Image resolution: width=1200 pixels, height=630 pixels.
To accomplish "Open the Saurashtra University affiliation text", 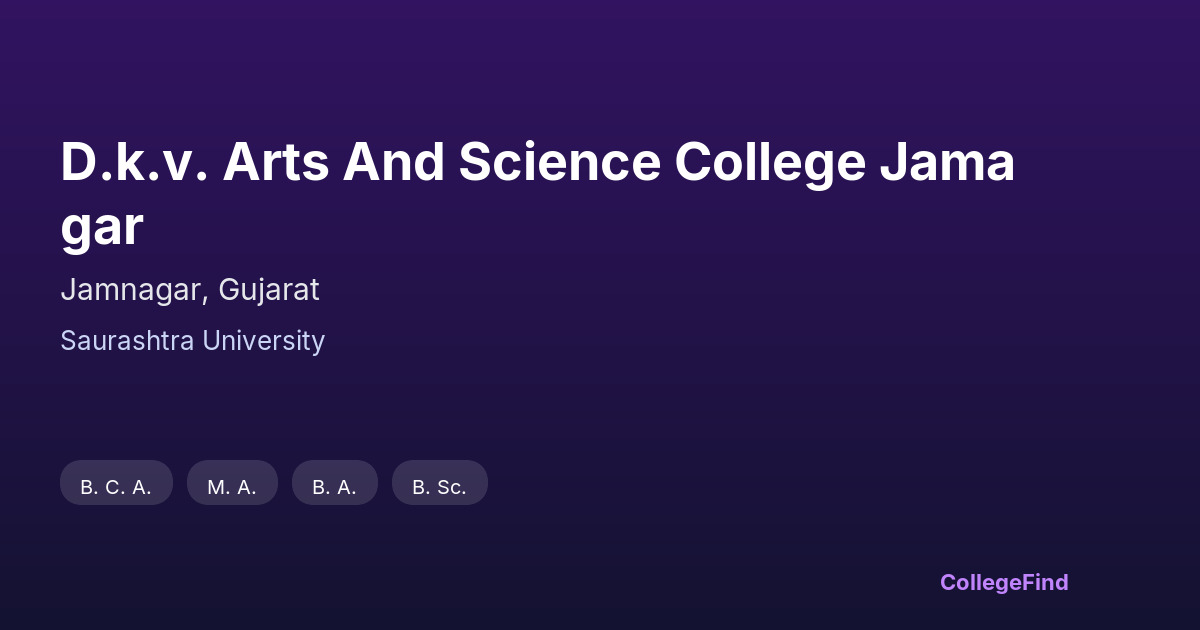I will [x=192, y=341].
